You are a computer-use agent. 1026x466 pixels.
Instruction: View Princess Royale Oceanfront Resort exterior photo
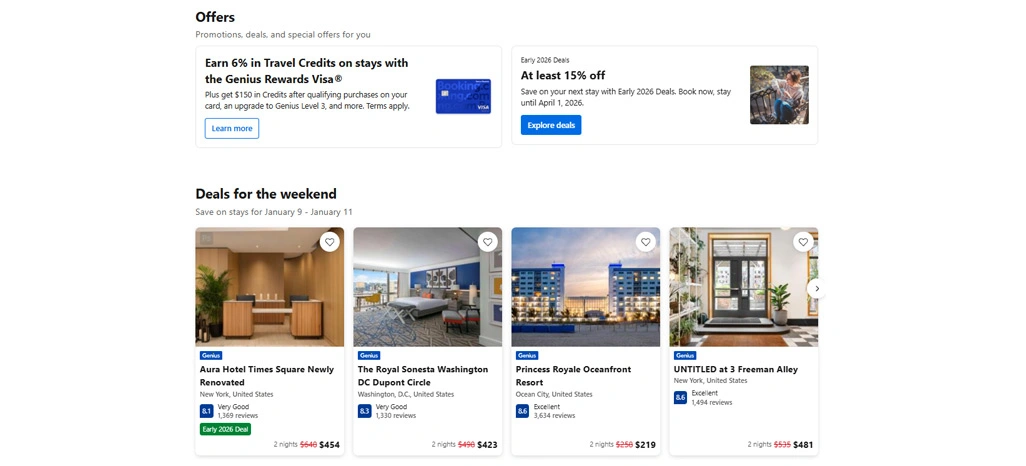(586, 287)
